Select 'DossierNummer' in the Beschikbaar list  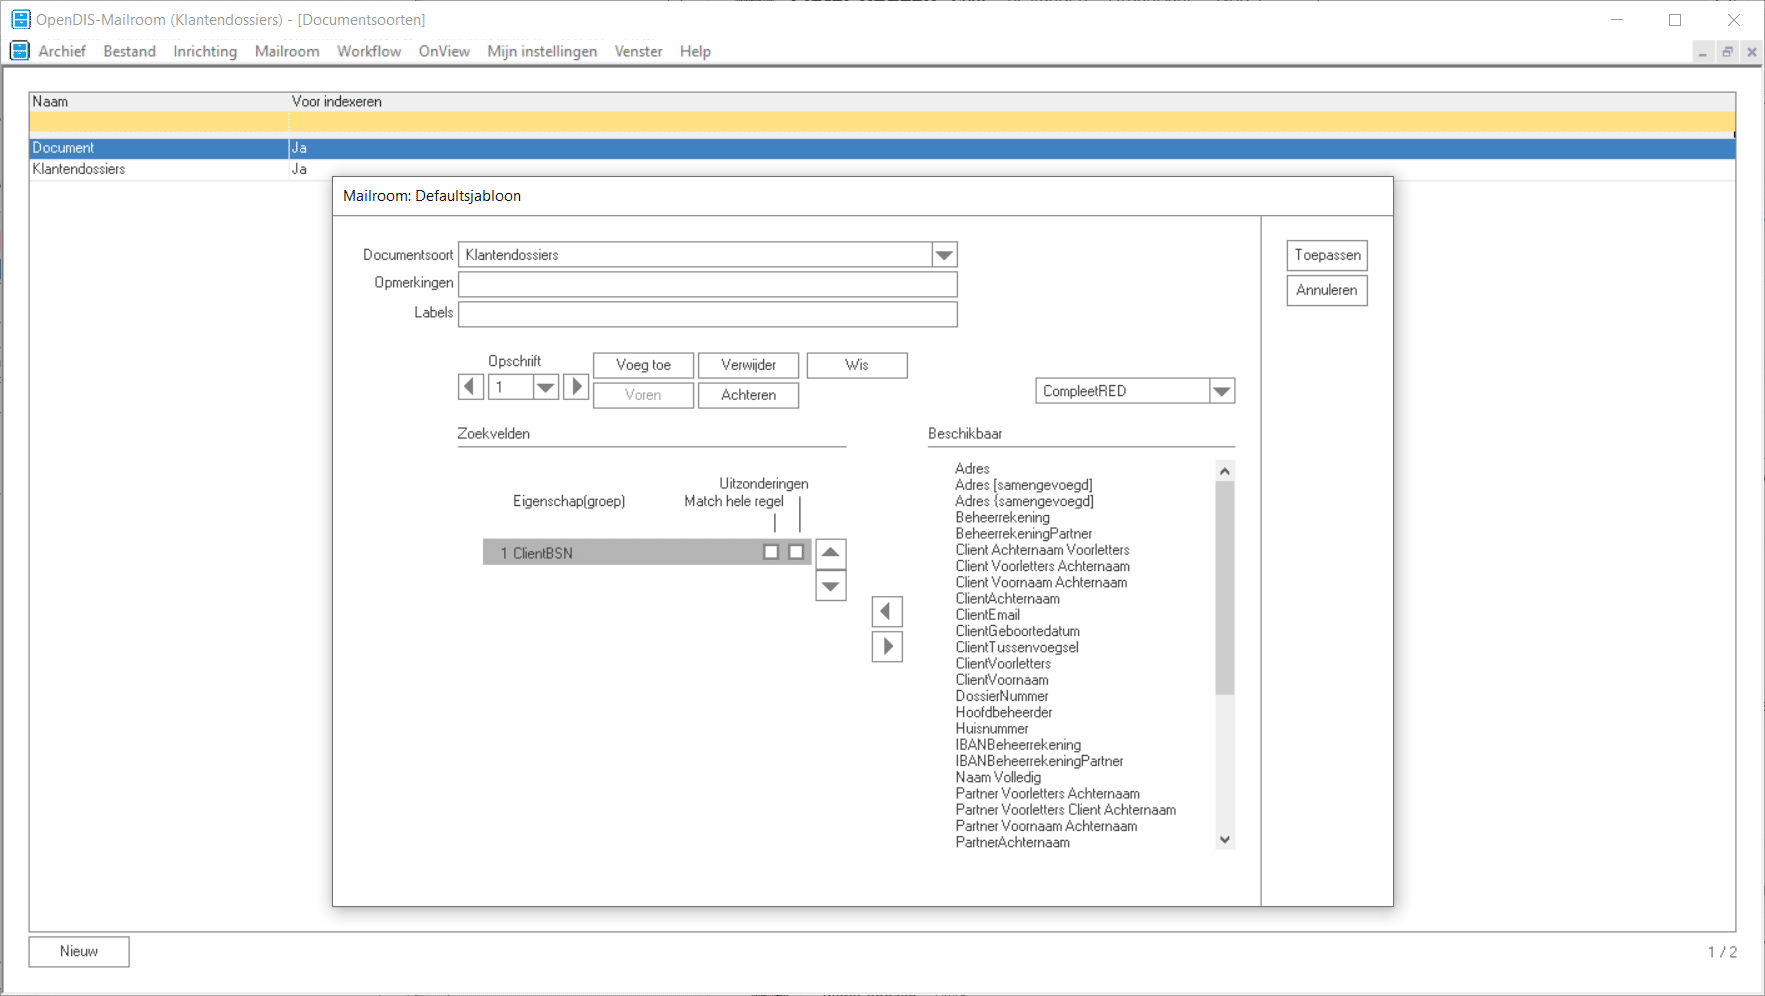pos(1002,696)
